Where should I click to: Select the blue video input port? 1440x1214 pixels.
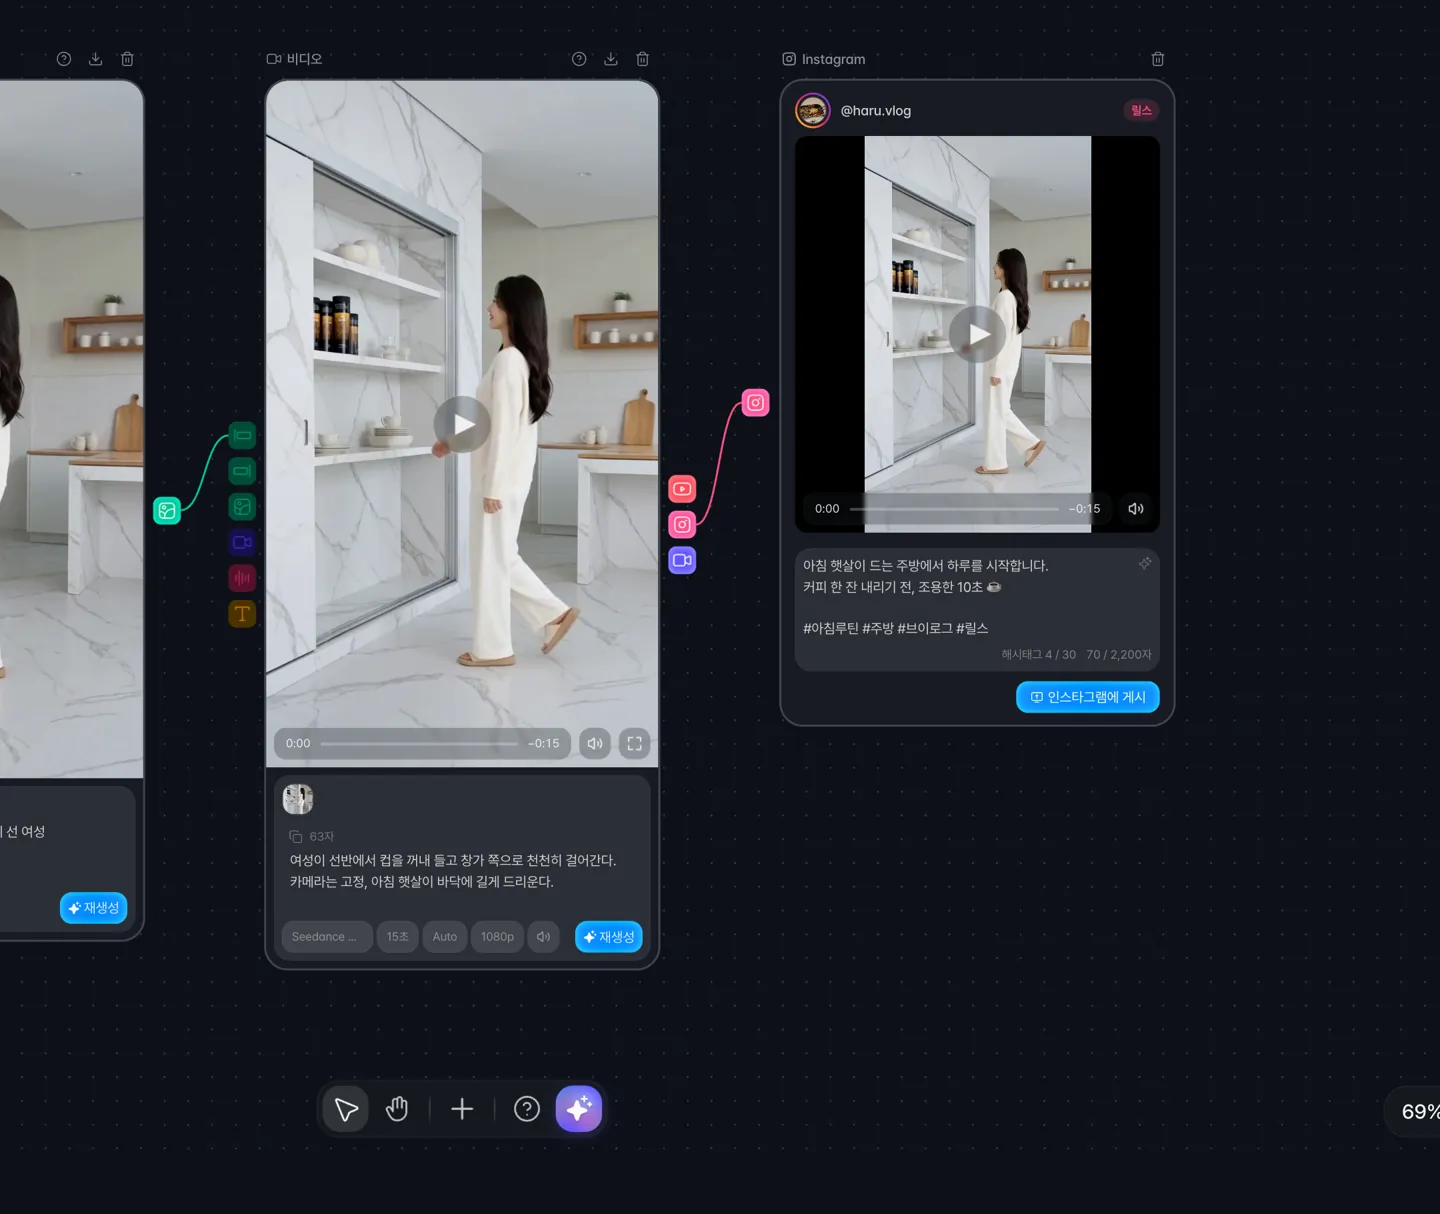[242, 542]
